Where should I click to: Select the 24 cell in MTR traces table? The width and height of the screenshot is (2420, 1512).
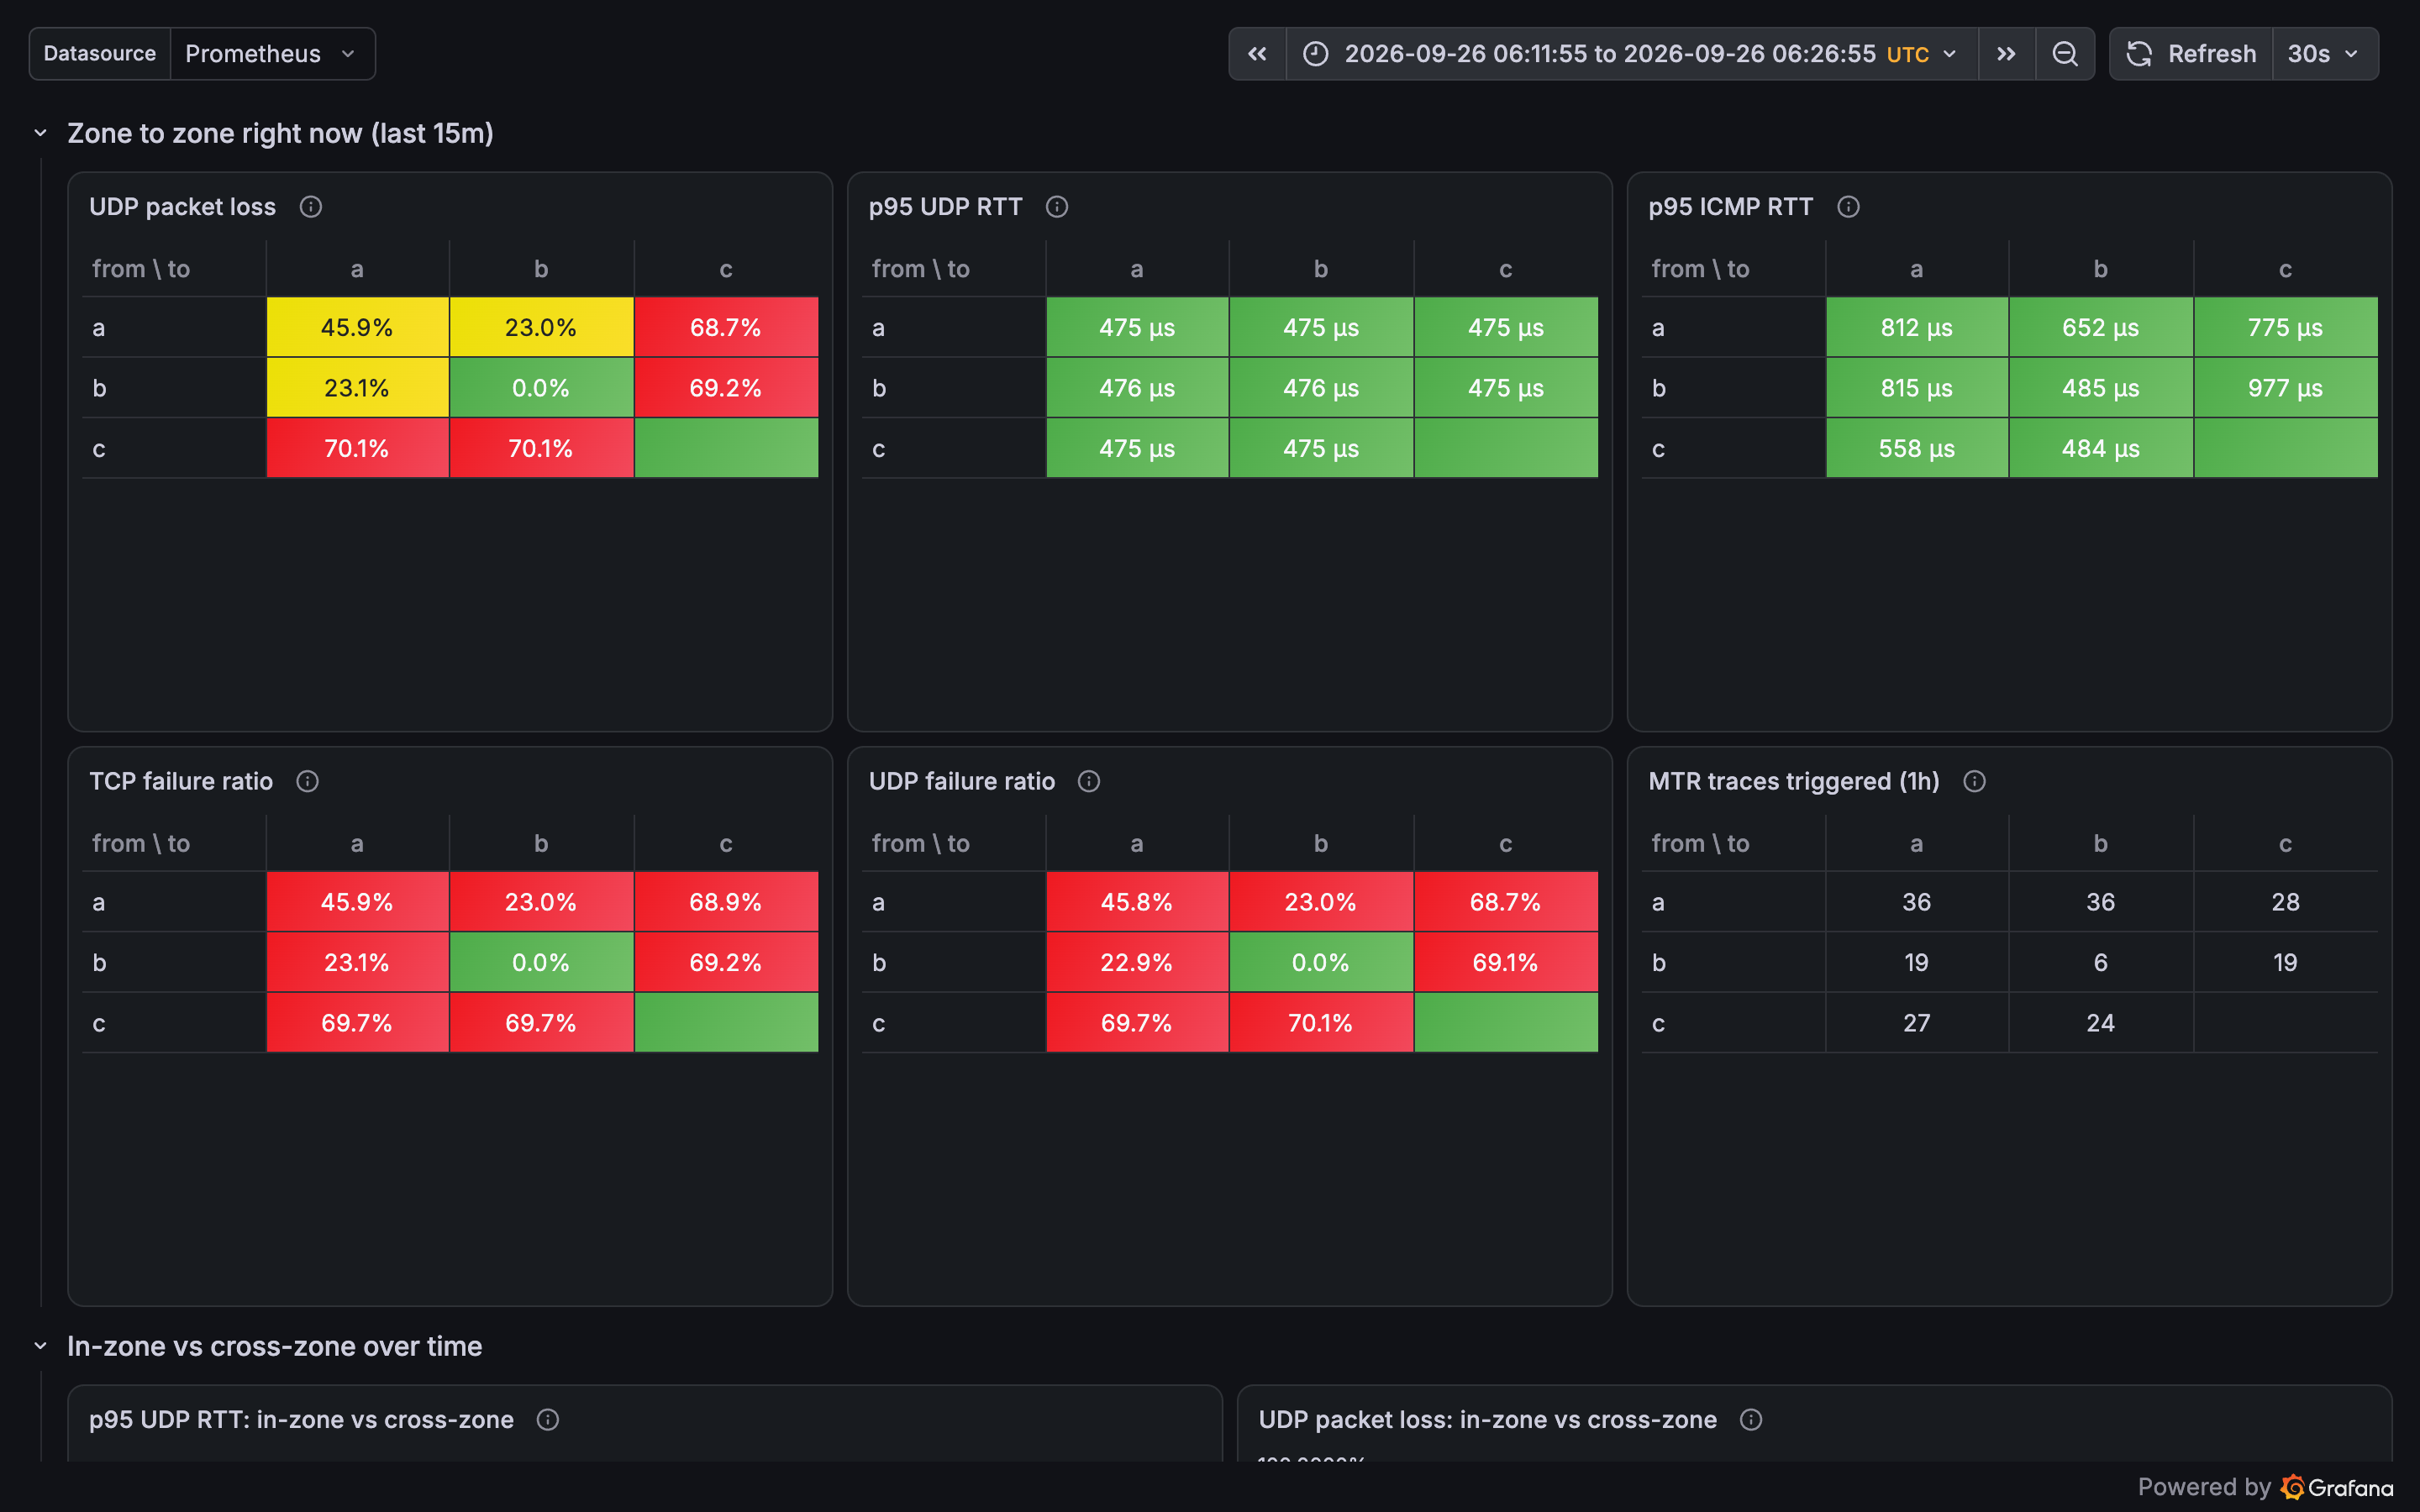pos(2101,1023)
